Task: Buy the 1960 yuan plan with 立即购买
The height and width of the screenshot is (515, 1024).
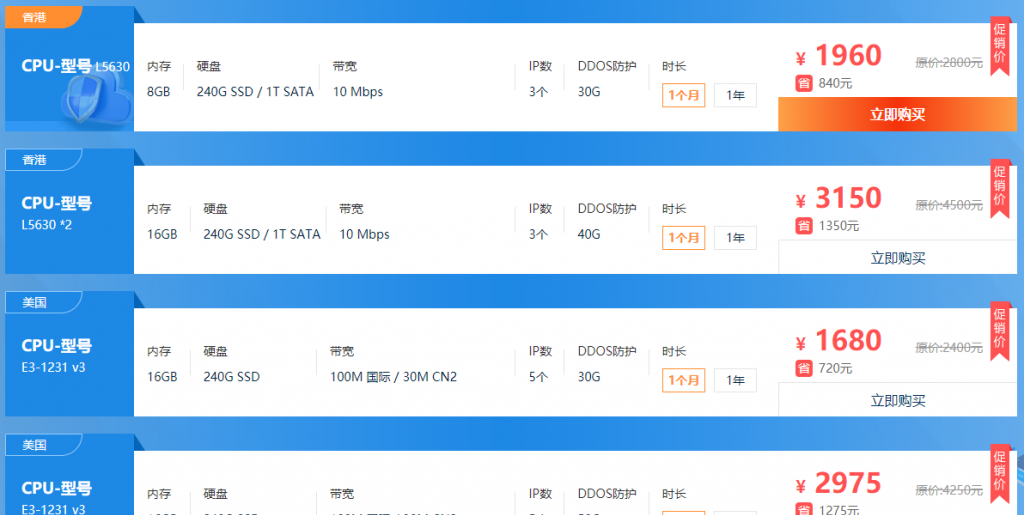Action: click(897, 114)
